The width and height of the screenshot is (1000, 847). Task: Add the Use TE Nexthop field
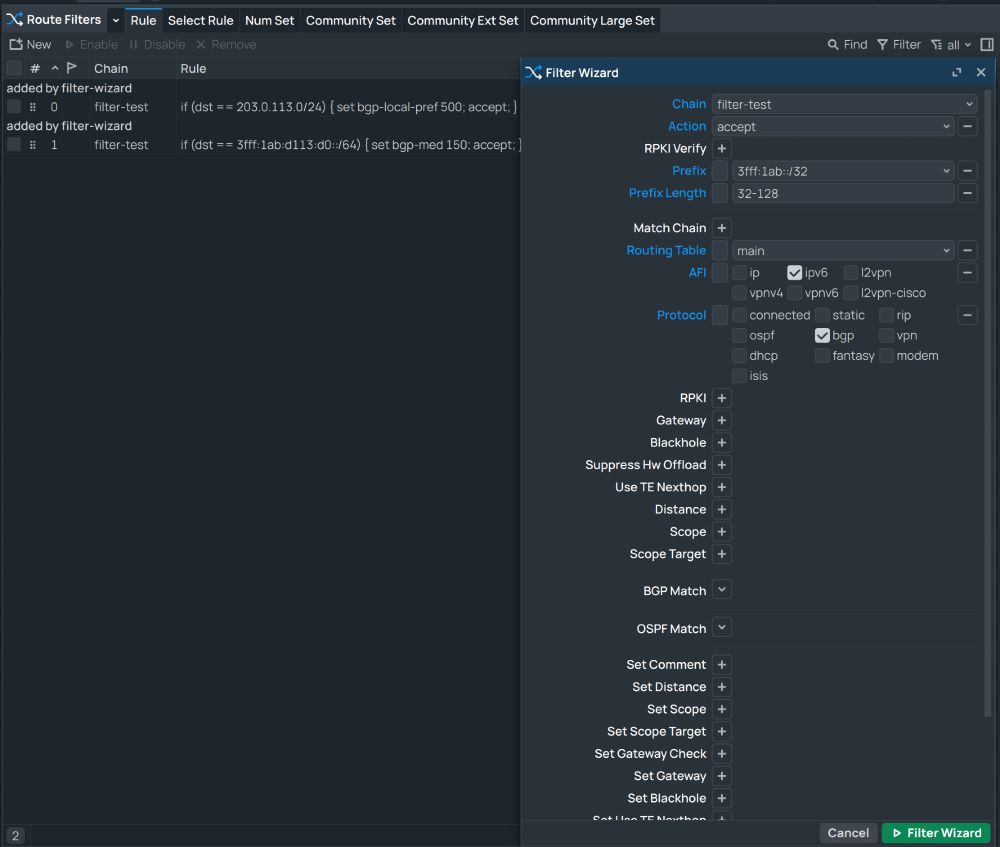[721, 487]
